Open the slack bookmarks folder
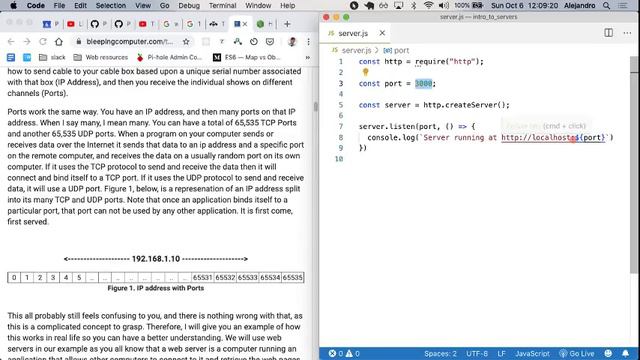The width and height of the screenshot is (640, 360). (x=52, y=57)
